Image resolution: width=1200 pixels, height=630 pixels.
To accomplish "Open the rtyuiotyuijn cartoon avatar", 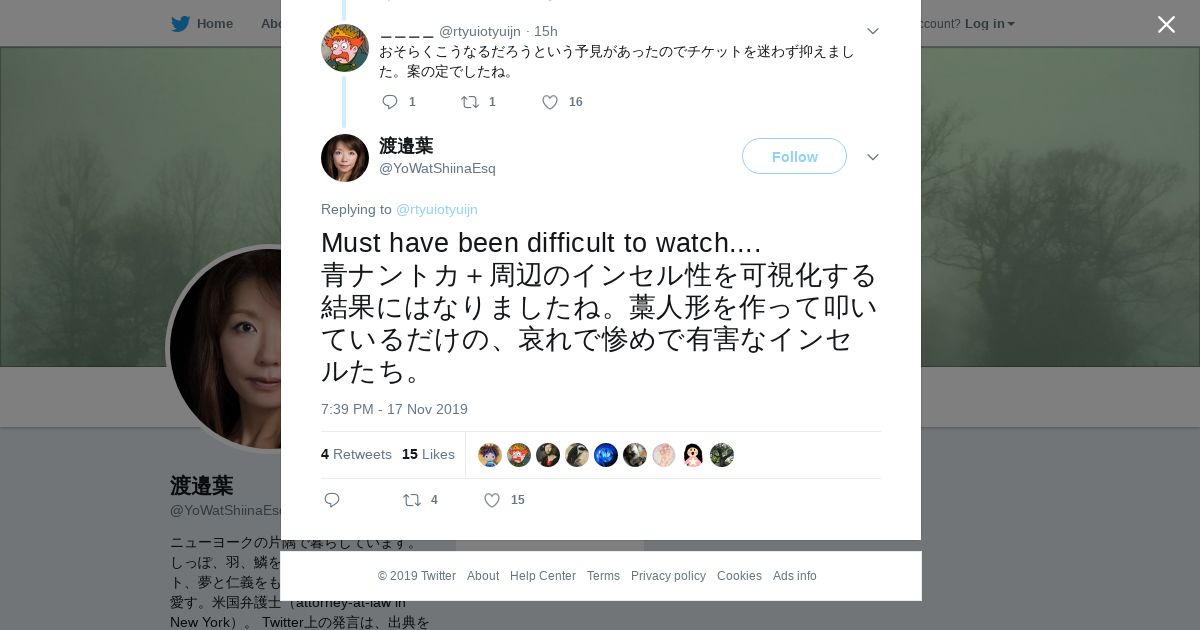I will click(345, 48).
